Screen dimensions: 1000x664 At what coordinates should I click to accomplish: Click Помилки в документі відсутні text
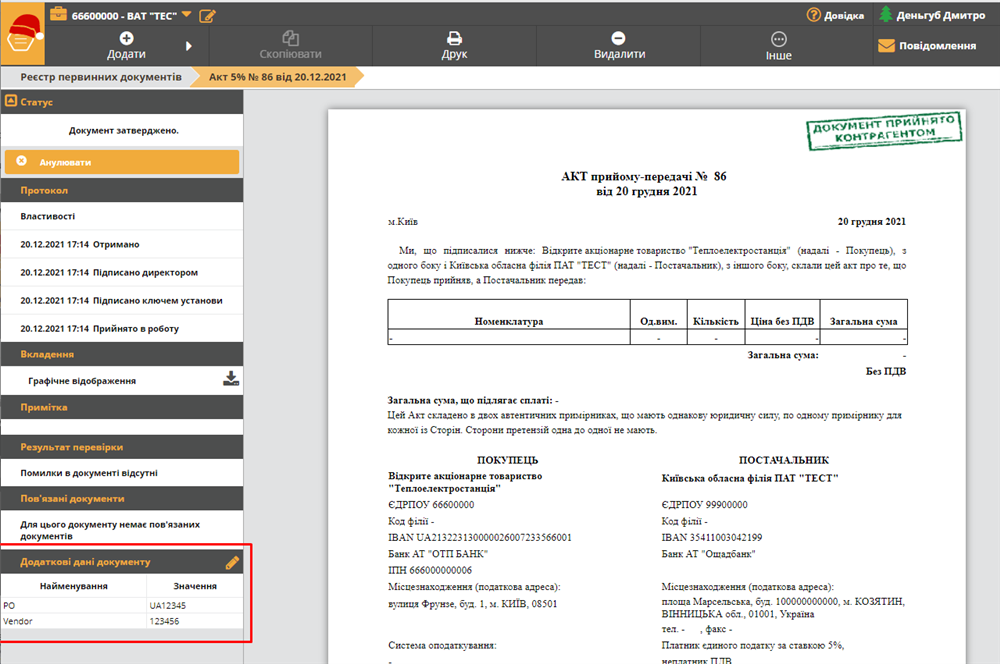[x=89, y=473]
